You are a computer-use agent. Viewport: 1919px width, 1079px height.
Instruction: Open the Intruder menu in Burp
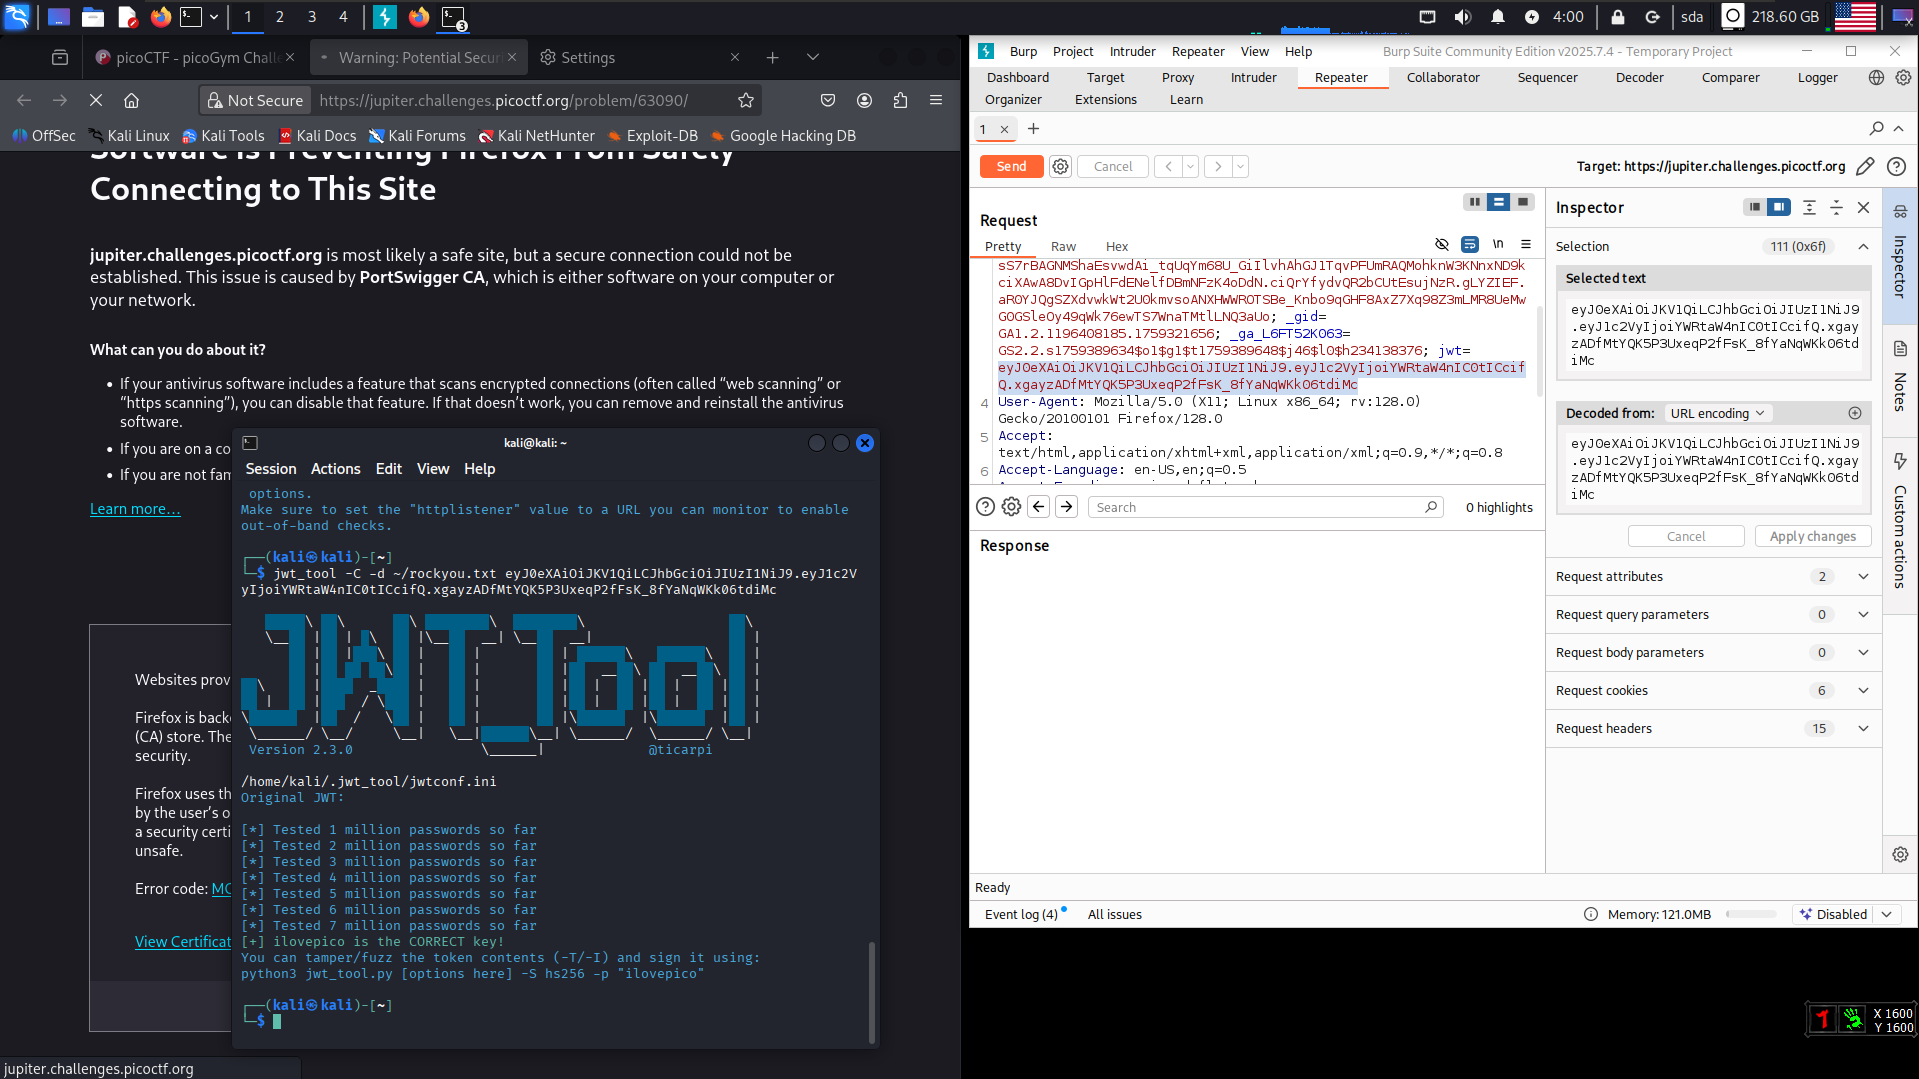[x=1132, y=51]
